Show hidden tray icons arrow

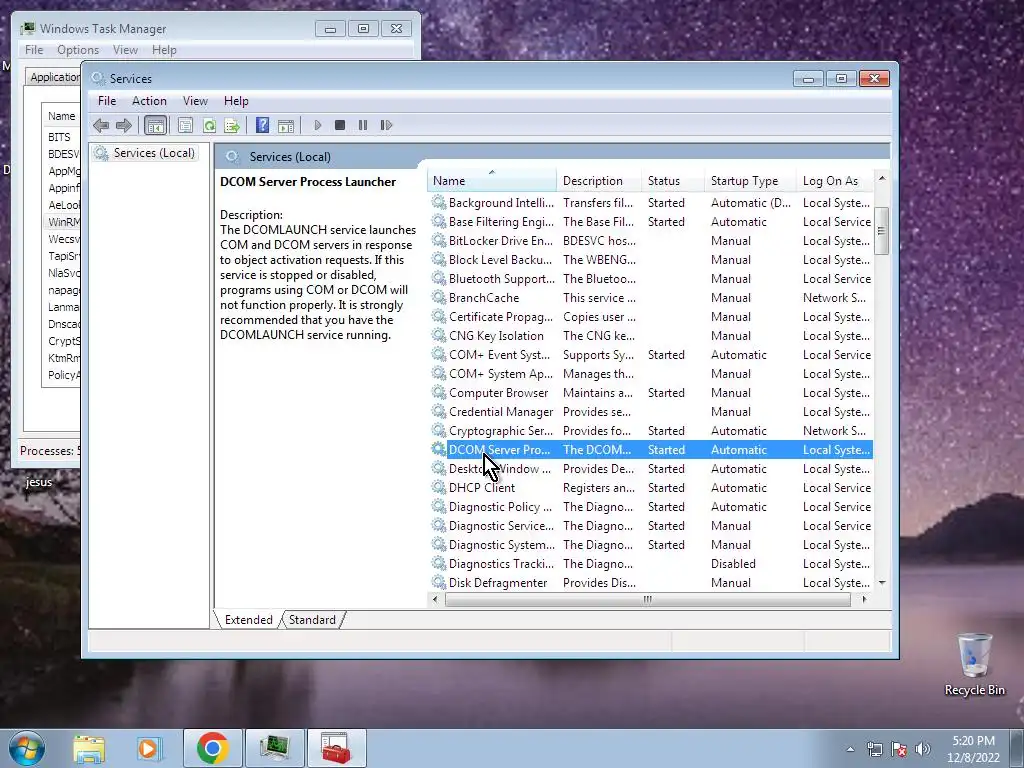(850, 749)
